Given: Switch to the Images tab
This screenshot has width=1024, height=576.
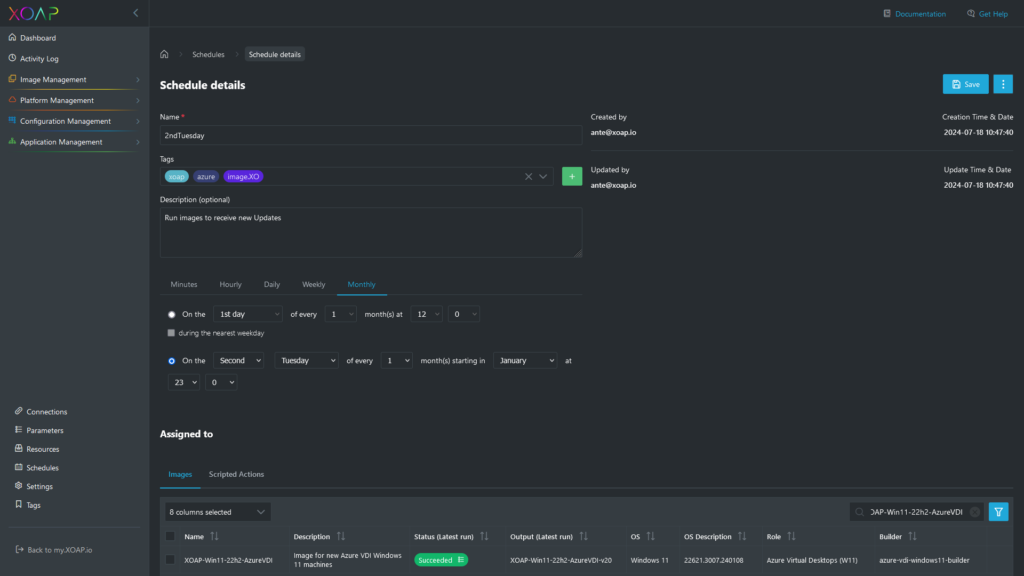Looking at the screenshot, I should tap(180, 475).
